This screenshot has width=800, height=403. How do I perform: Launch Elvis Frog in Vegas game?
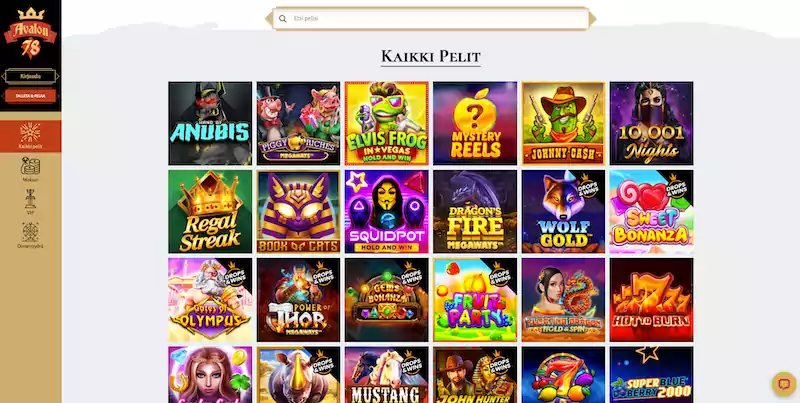pos(387,123)
